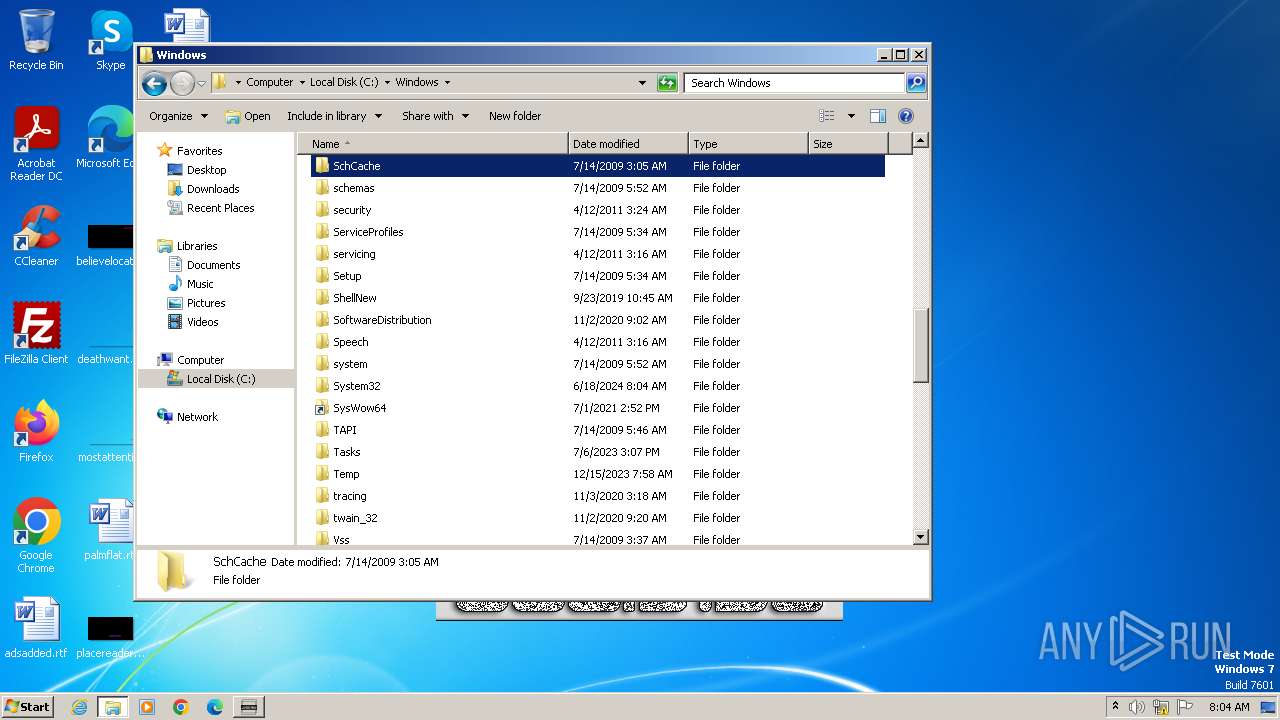
Task: Expand Windows breadcrumb arrow
Action: coord(447,83)
